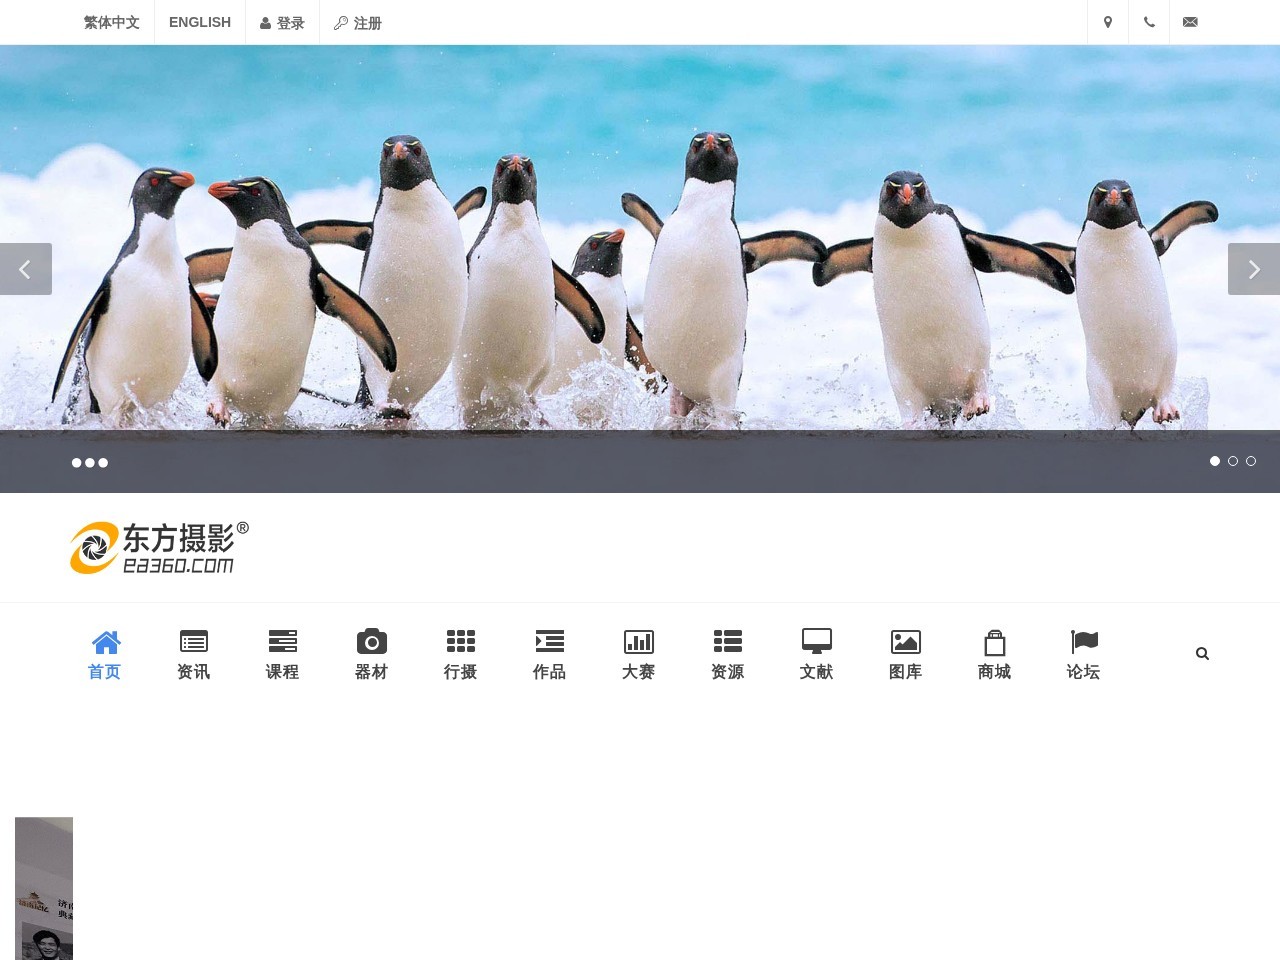Open the search magnifier icon
Viewport: 1280px width, 960px height.
coord(1202,653)
